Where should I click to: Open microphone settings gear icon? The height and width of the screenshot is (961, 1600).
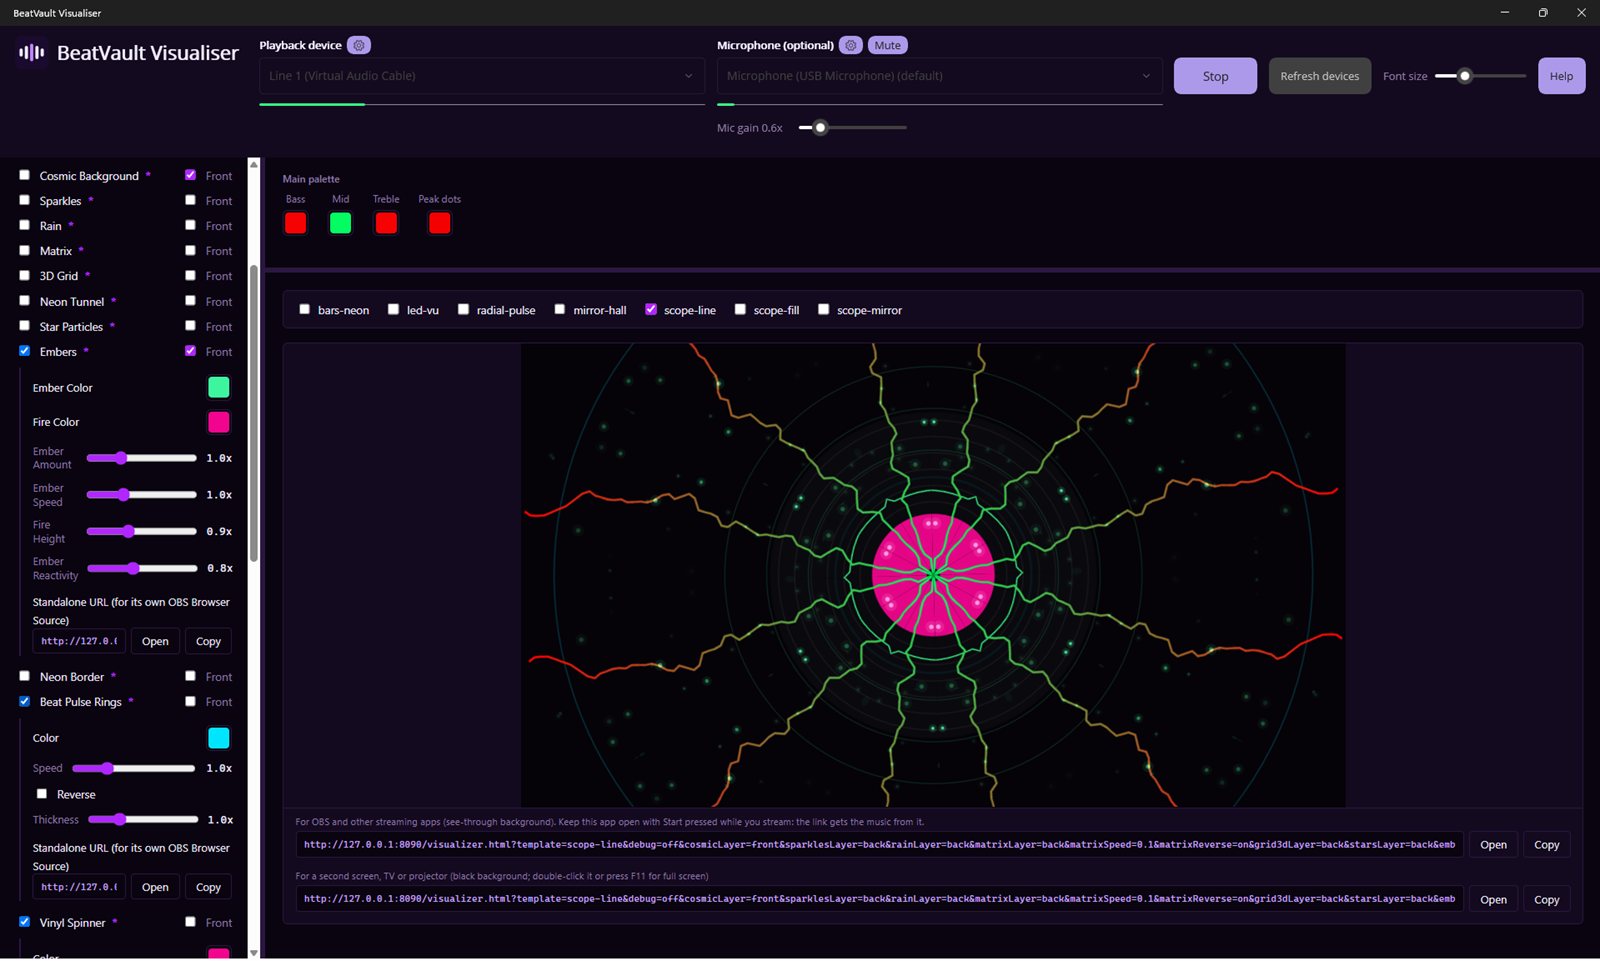(850, 45)
